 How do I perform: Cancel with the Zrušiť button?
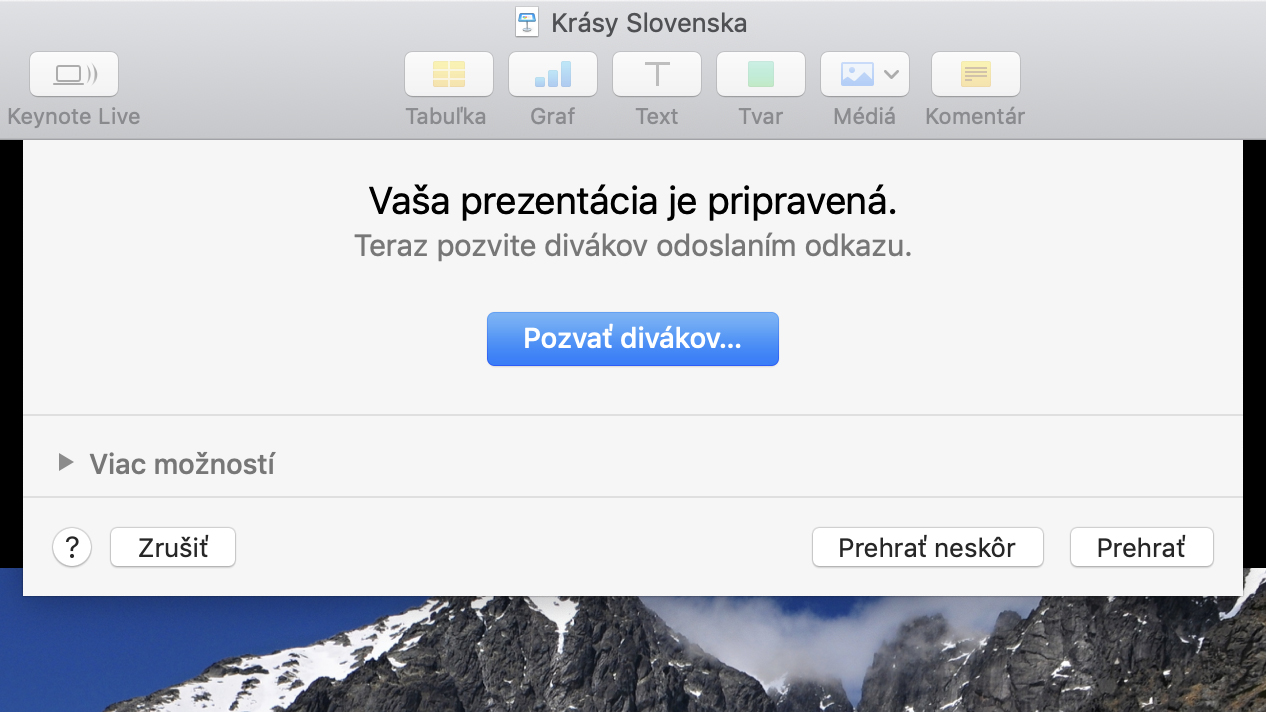tap(173, 548)
